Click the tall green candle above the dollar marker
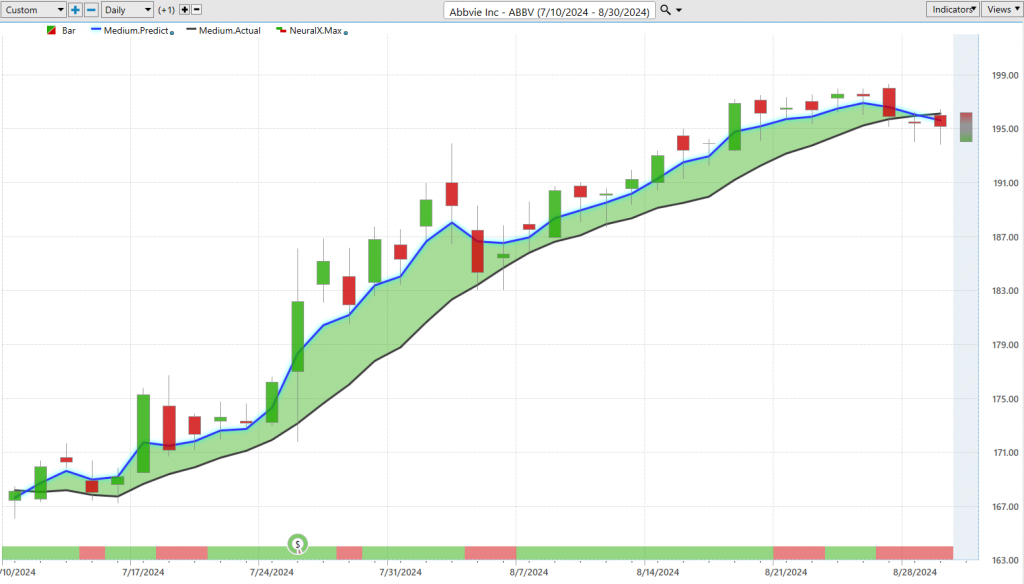The width and height of the screenshot is (1024, 584). click(298, 336)
